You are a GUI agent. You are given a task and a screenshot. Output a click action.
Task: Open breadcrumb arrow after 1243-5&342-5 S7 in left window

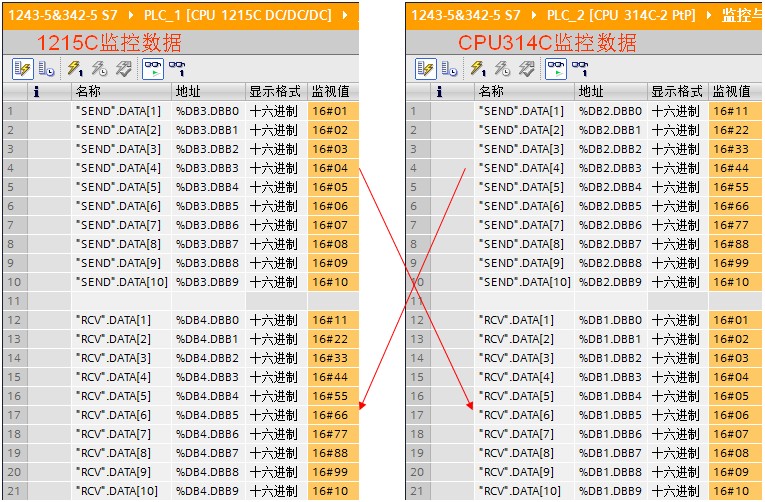(x=131, y=16)
